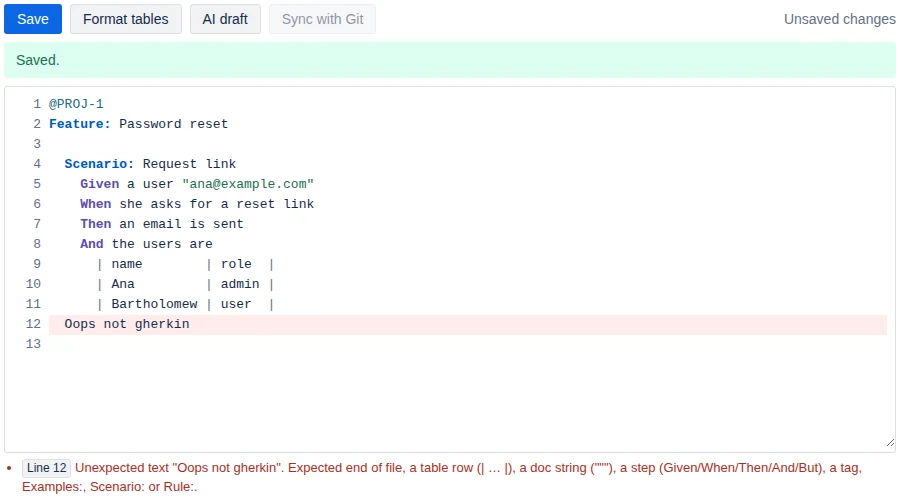Click the empty line 3 in the editor

click(468, 144)
